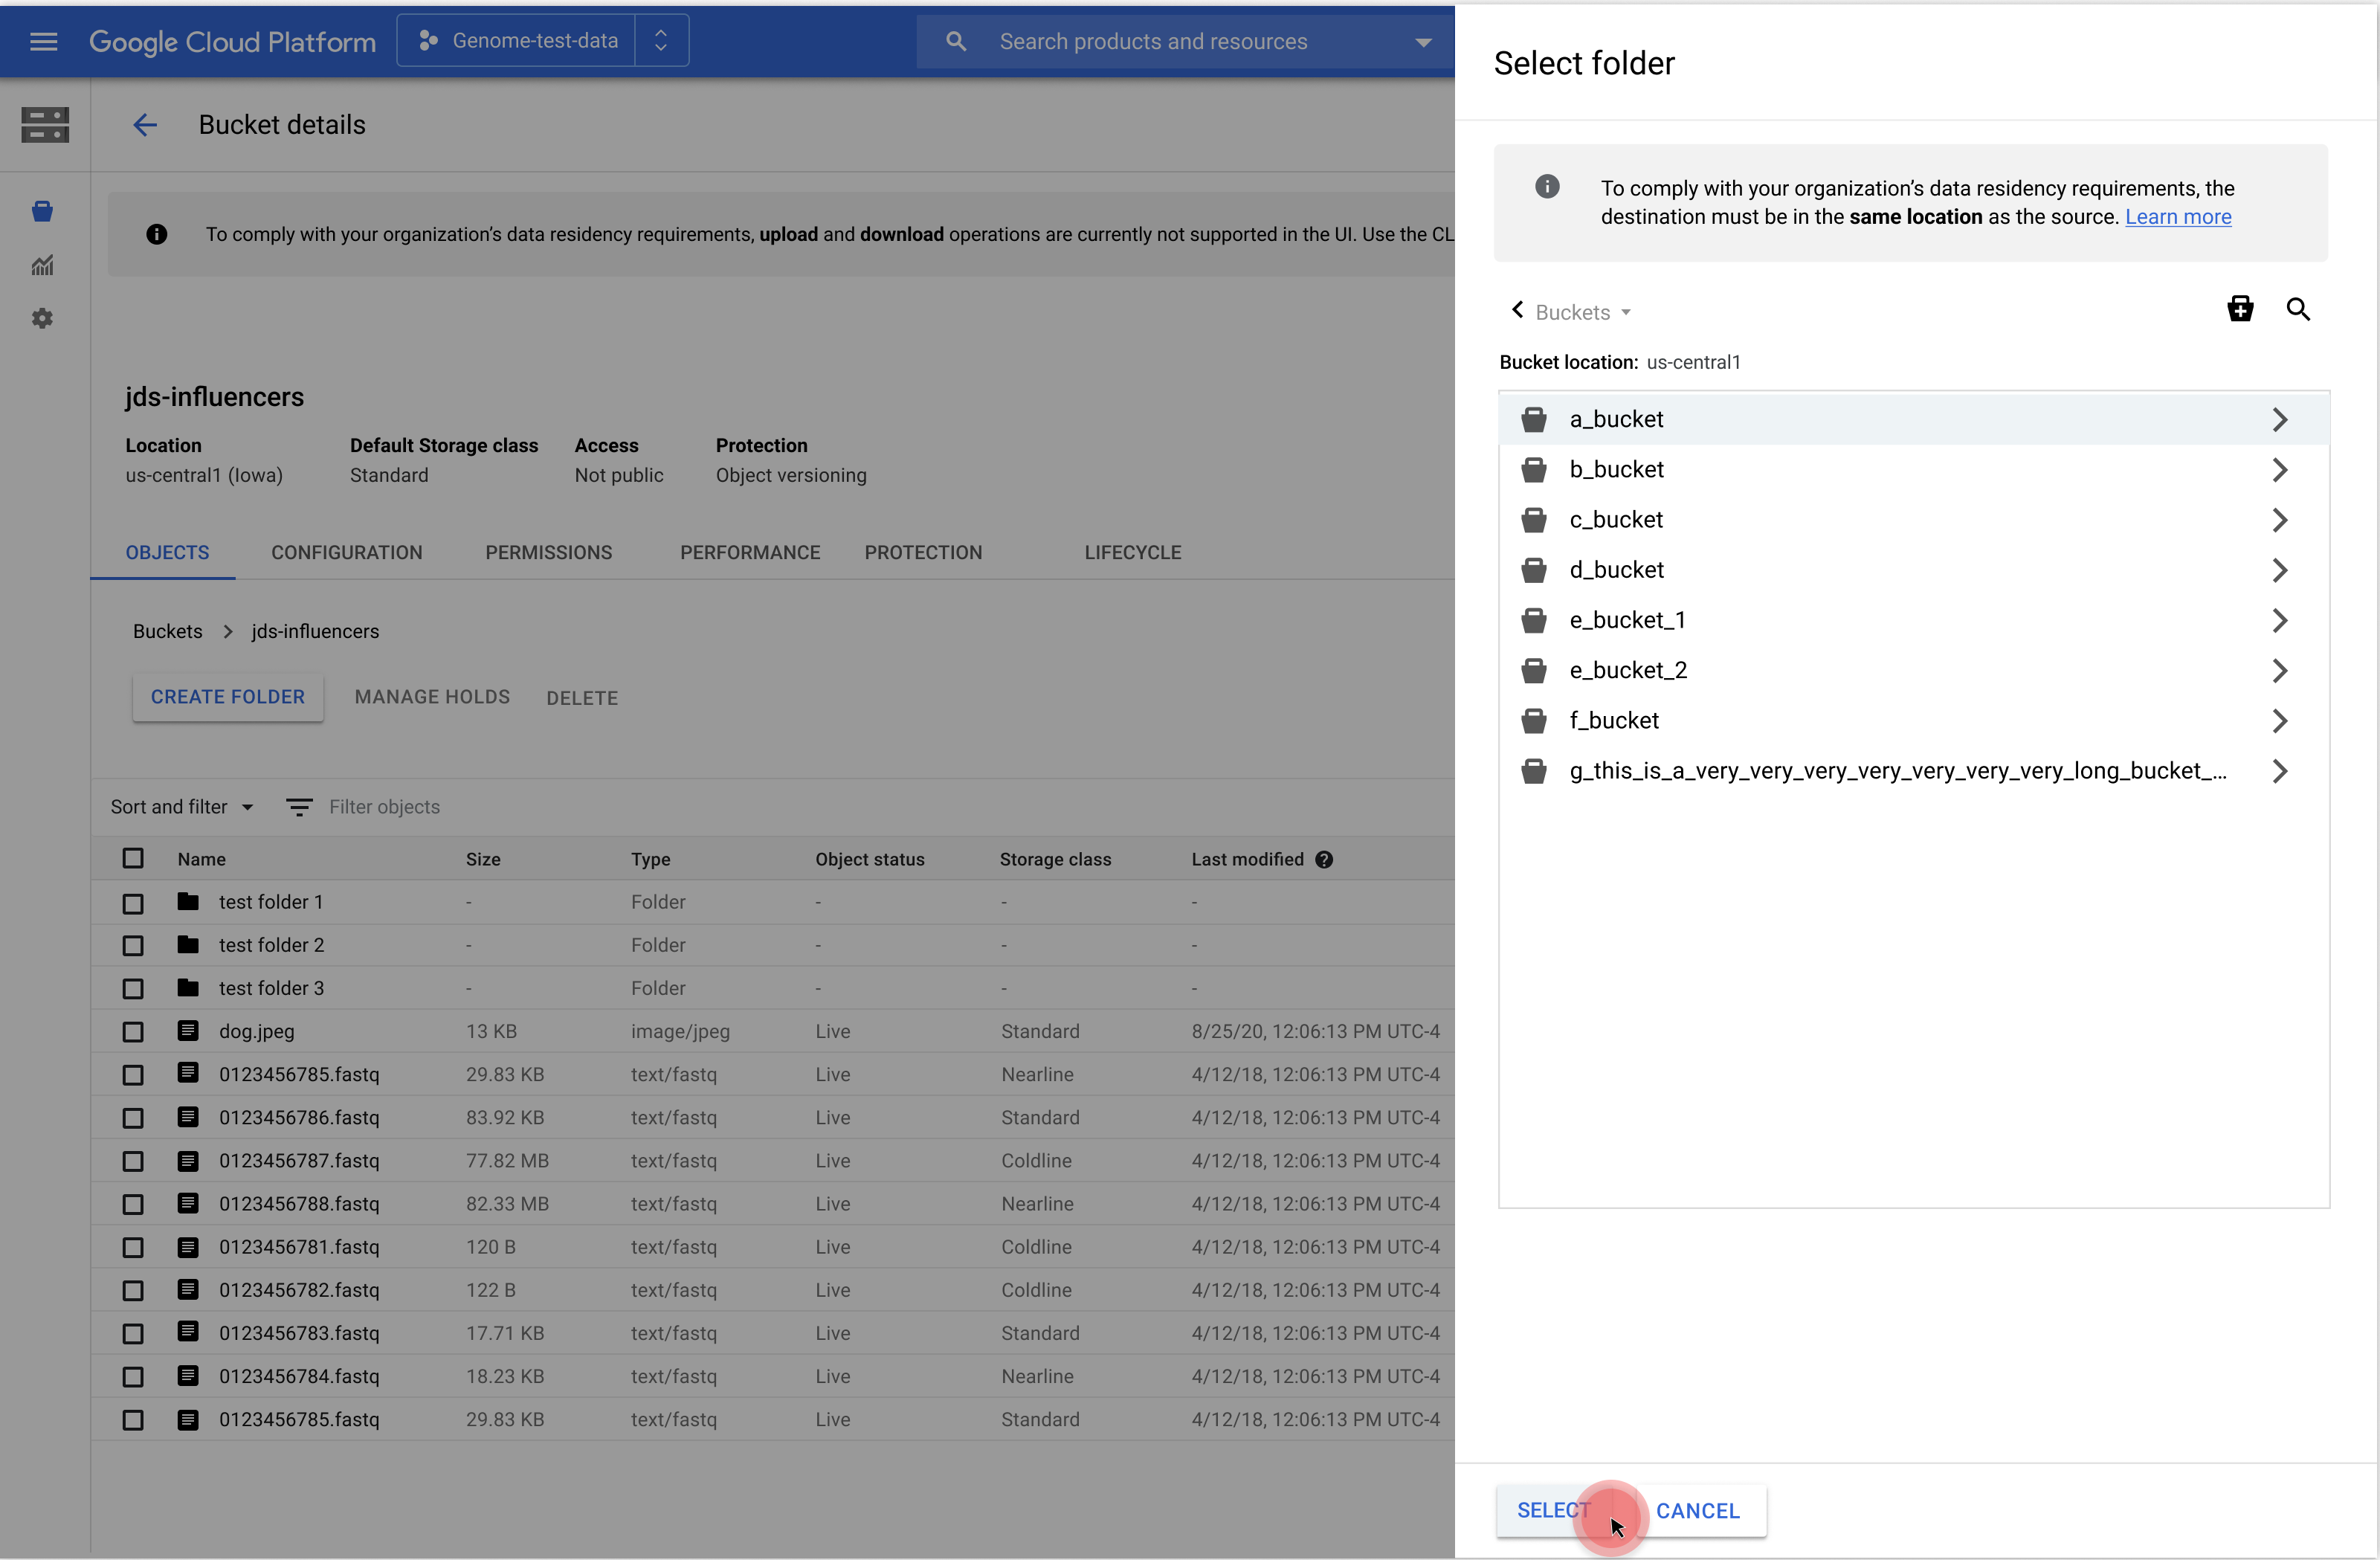Screen dimensions: 2380x1560
Task: Open the hamburger navigation menu
Action: [44, 41]
